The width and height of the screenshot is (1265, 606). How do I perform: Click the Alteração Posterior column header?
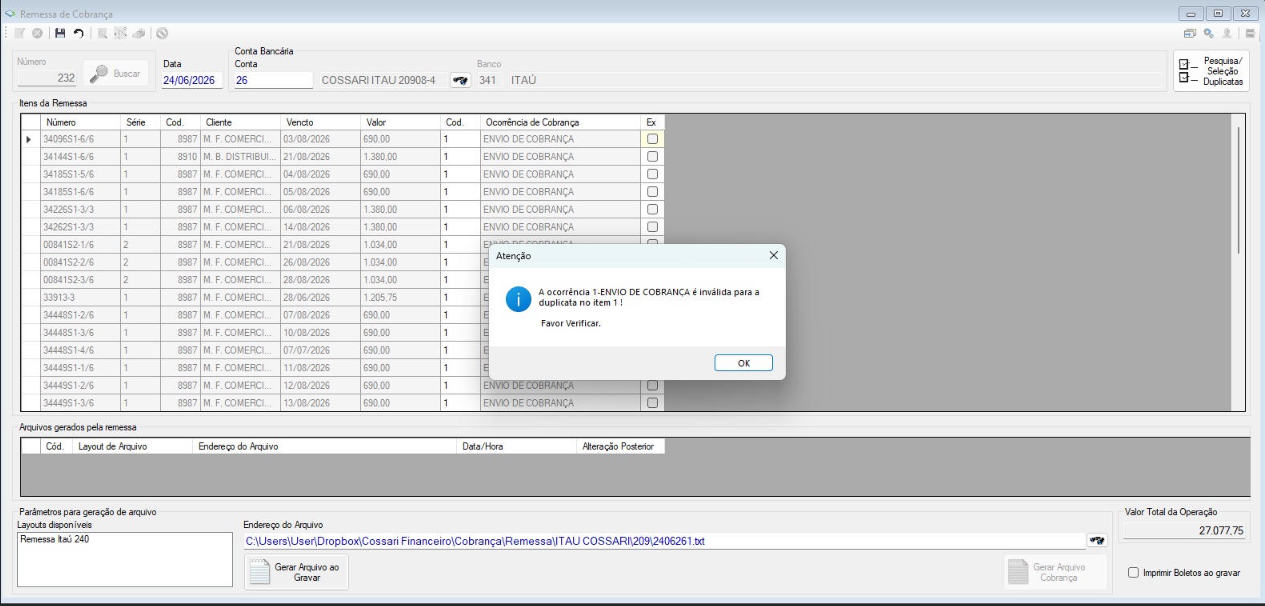point(620,446)
